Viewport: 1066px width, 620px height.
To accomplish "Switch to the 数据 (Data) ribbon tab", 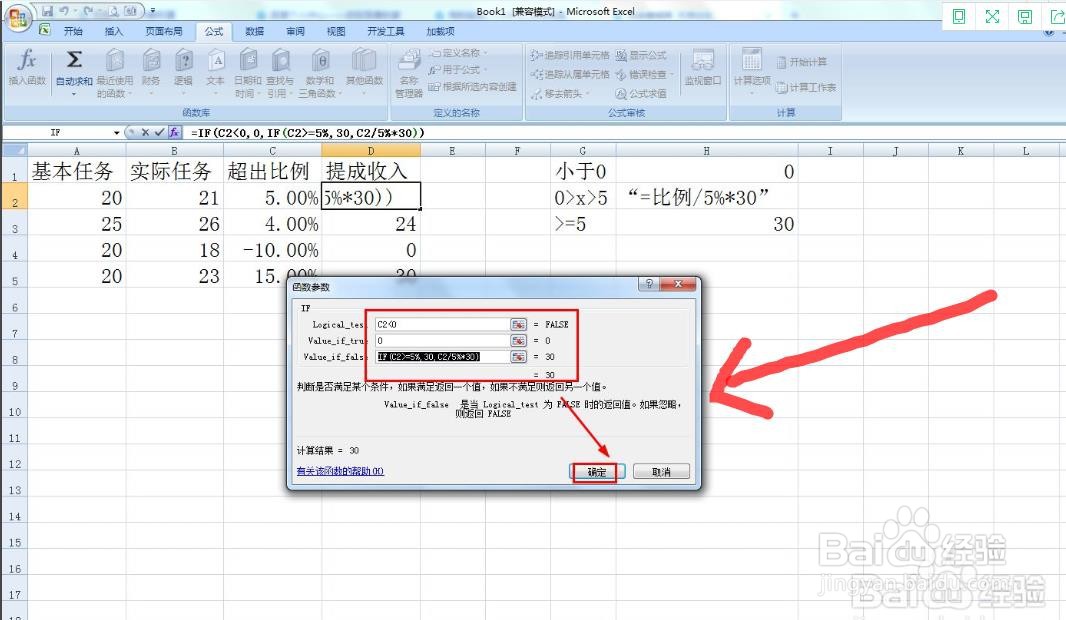I will point(253,31).
